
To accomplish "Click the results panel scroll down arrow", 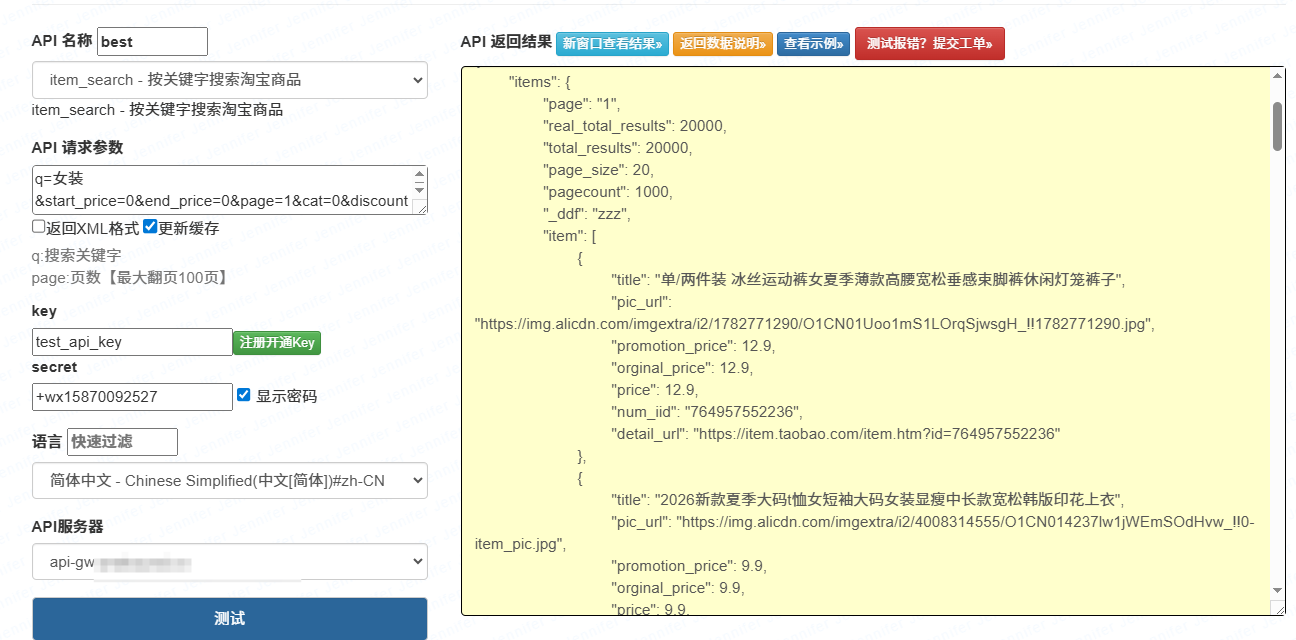I will (x=1277, y=591).
